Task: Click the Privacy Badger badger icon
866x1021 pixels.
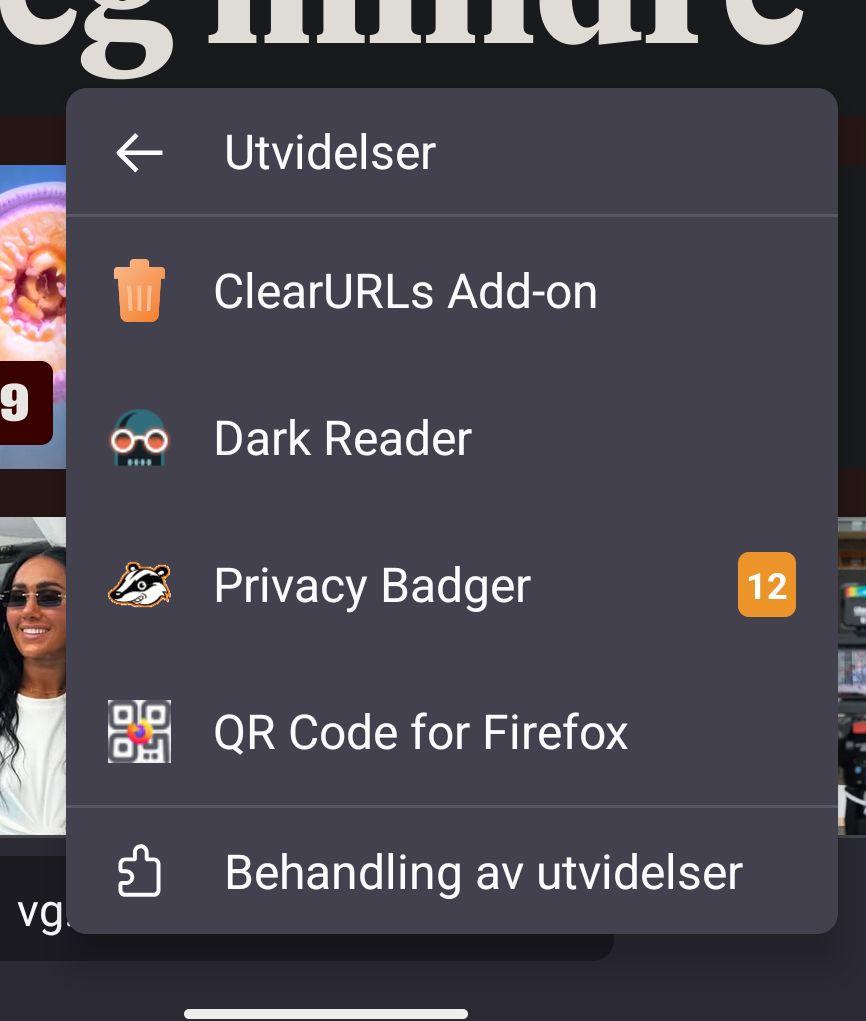Action: click(x=139, y=585)
